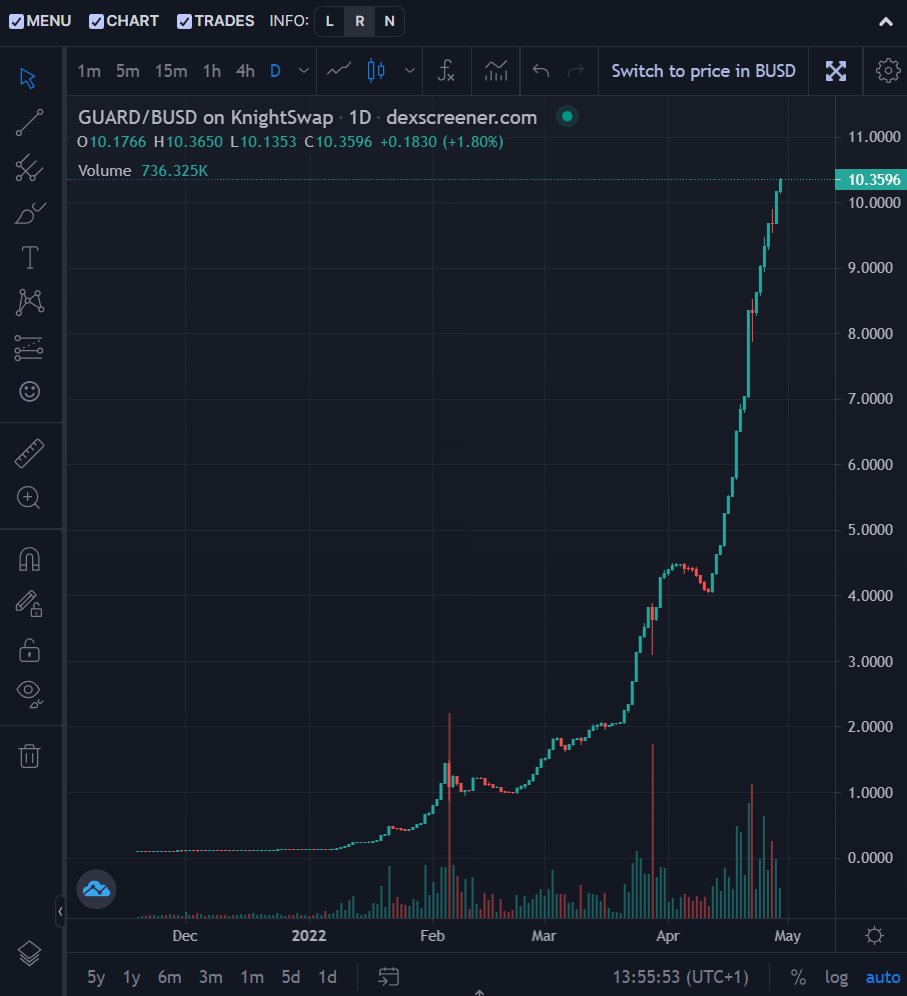The image size is (907, 996).
Task: Select the pattern drawing tool
Action: click(29, 302)
